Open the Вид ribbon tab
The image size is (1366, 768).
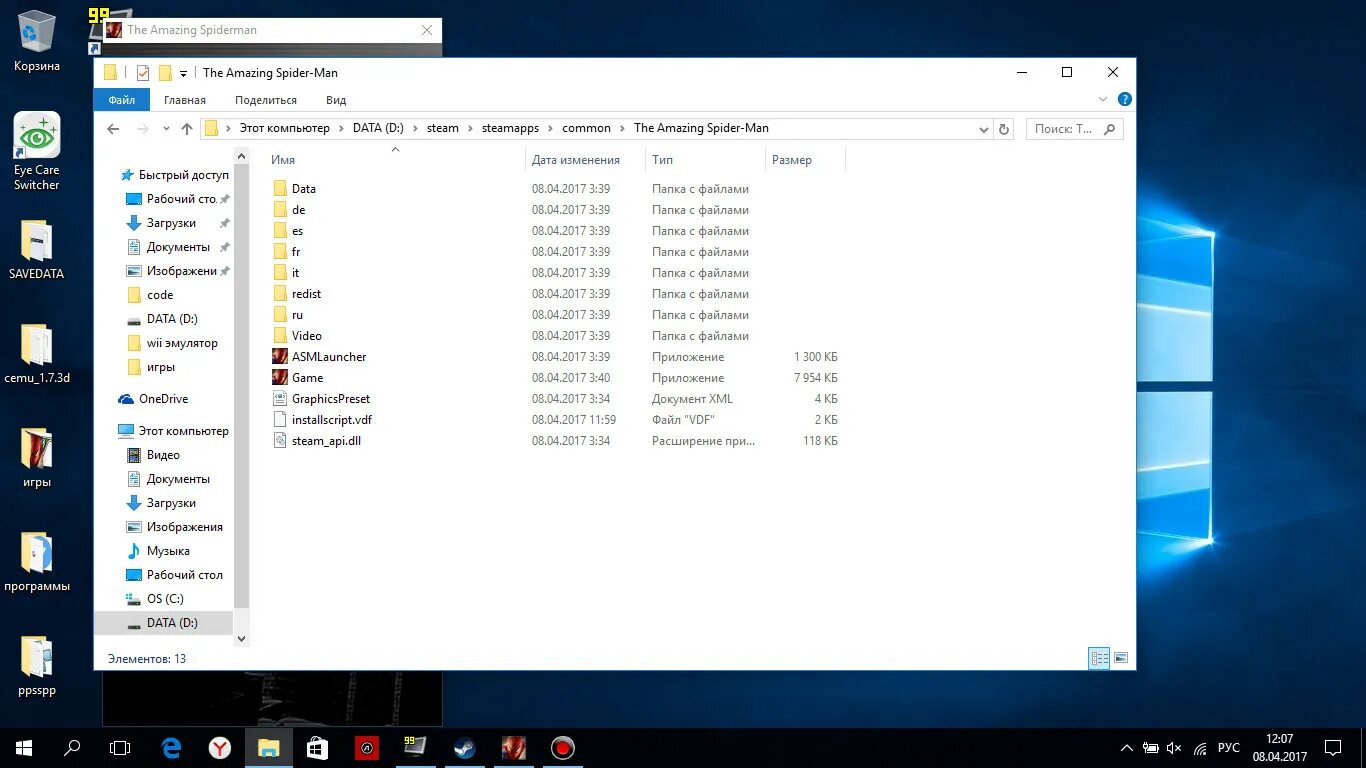(336, 100)
